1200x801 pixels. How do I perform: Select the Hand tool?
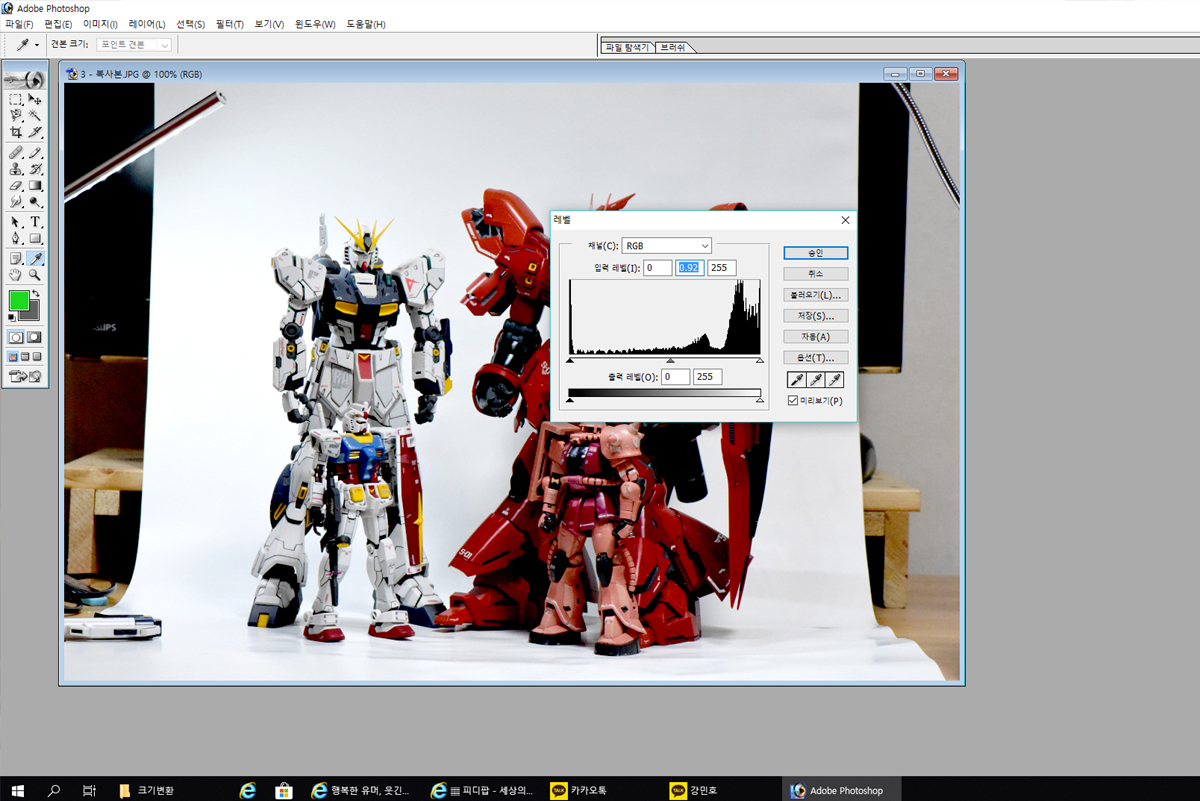[x=16, y=275]
